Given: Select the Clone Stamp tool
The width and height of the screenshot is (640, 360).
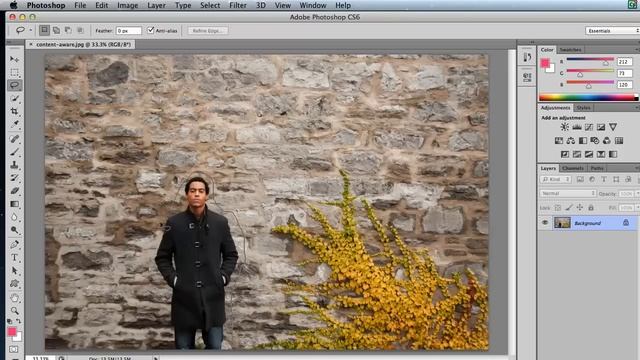Looking at the screenshot, I should point(14,165).
